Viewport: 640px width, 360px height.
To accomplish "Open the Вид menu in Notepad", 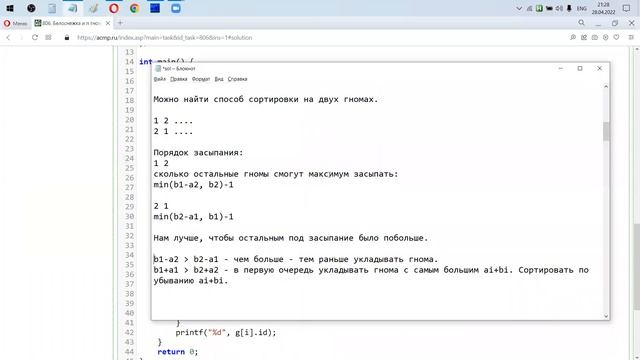I will click(x=219, y=79).
